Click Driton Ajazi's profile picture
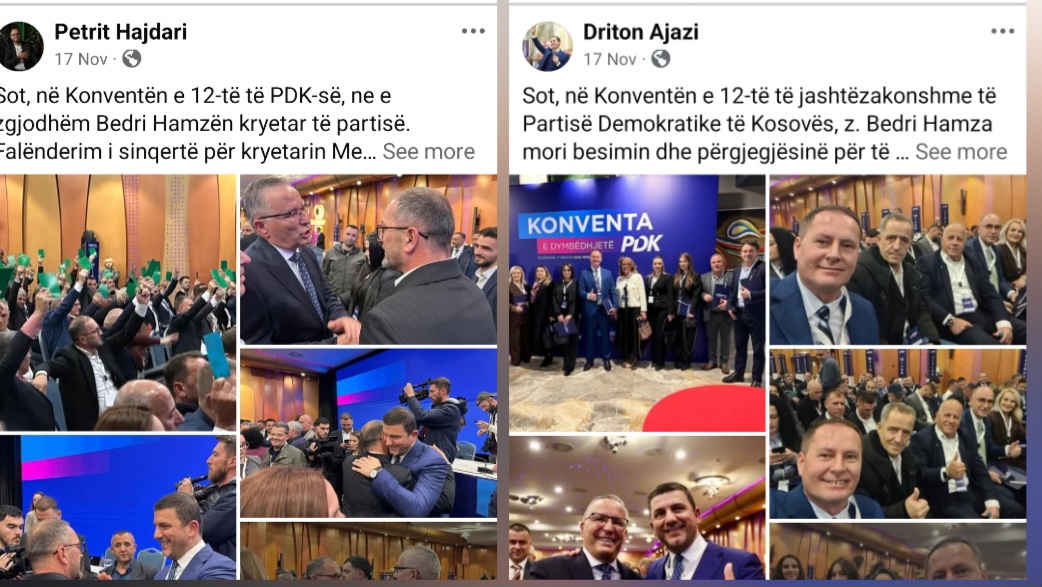The height and width of the screenshot is (587, 1042). [548, 46]
